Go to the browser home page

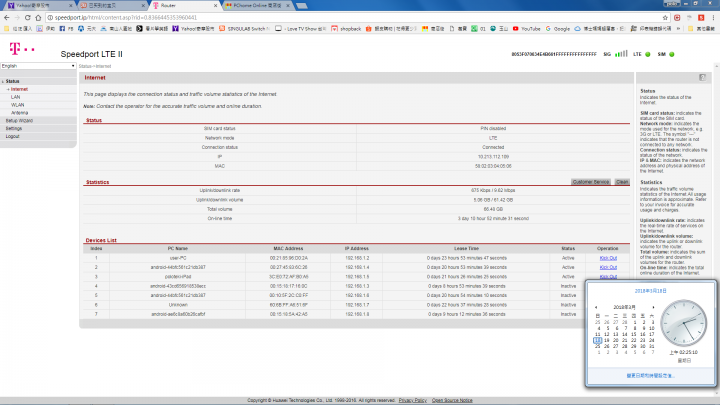click(38, 17)
